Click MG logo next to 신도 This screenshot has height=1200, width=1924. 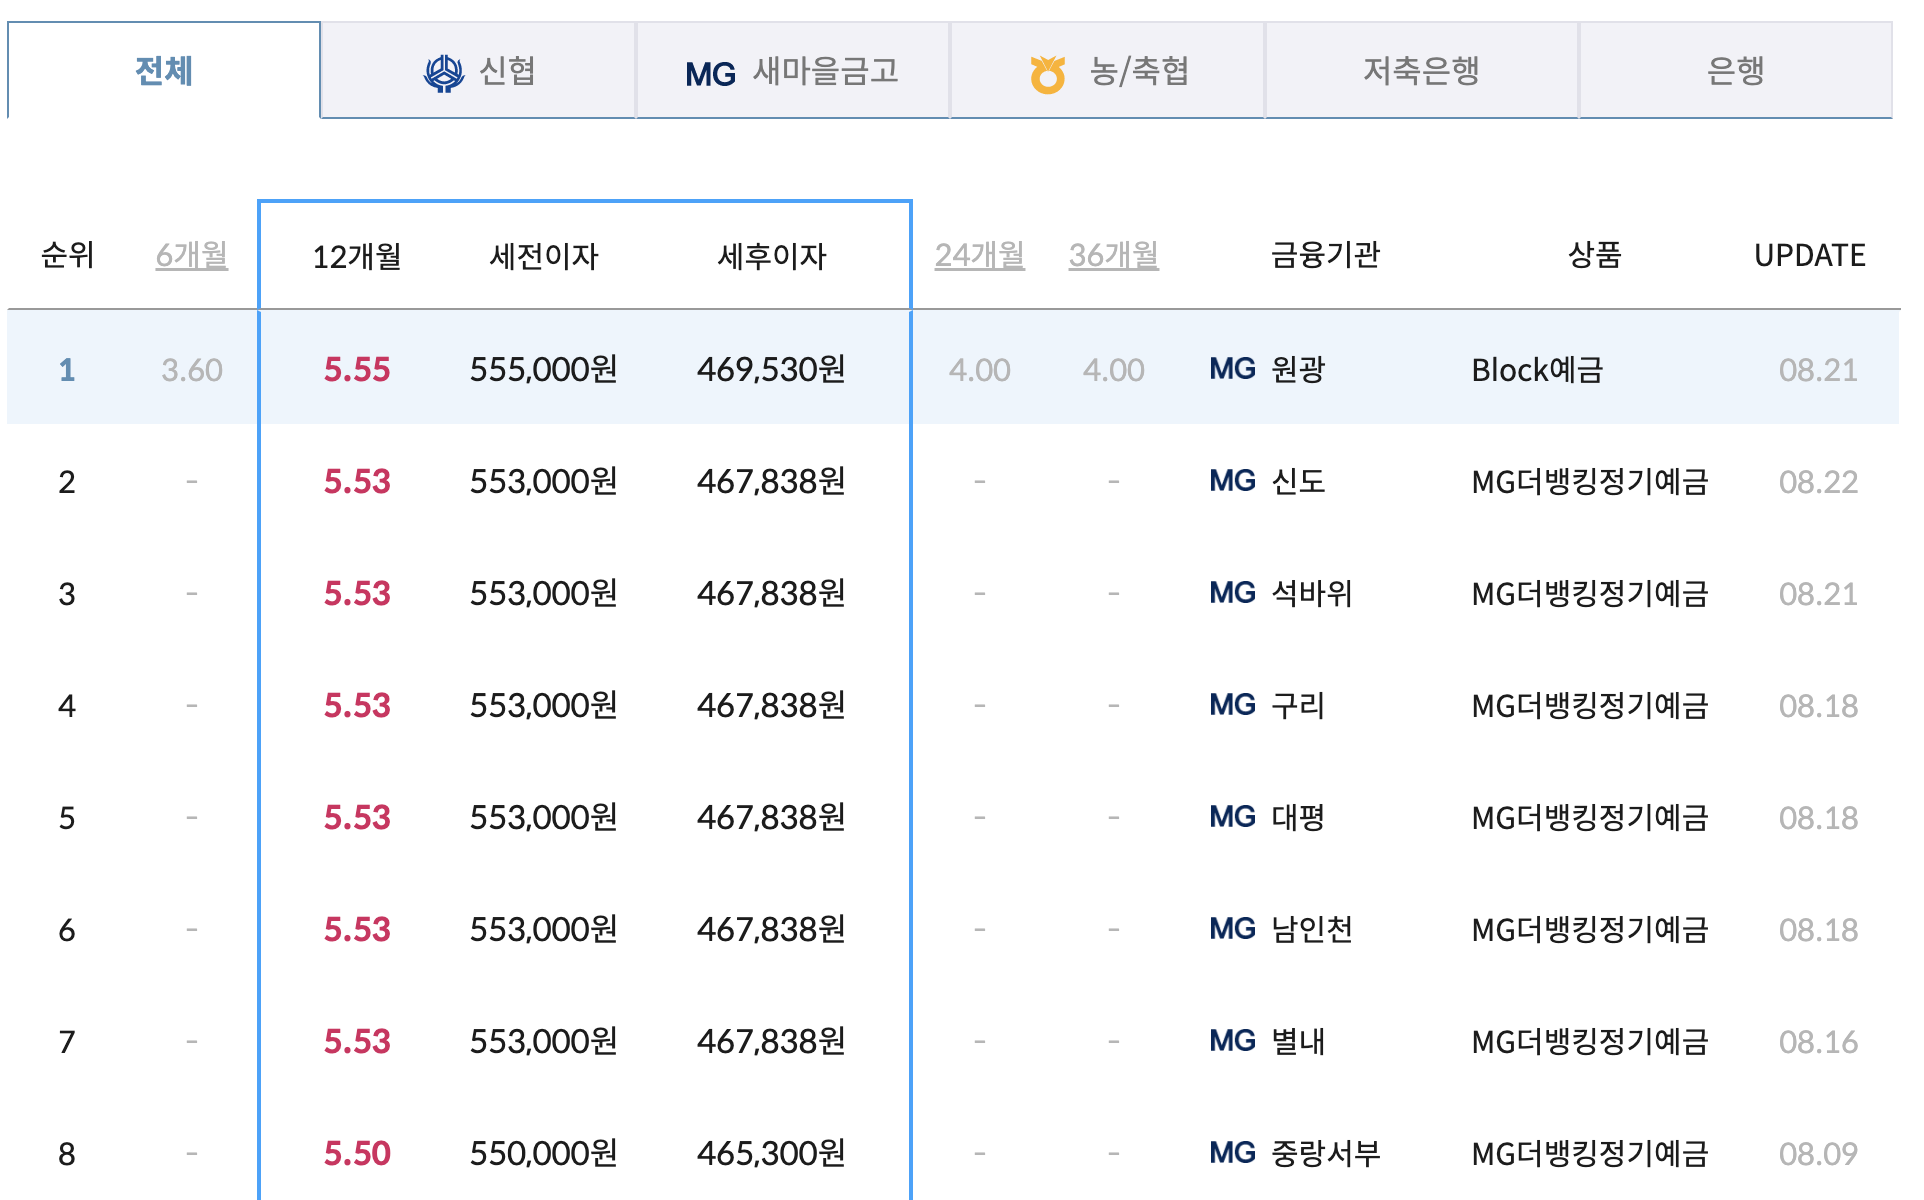1231,481
